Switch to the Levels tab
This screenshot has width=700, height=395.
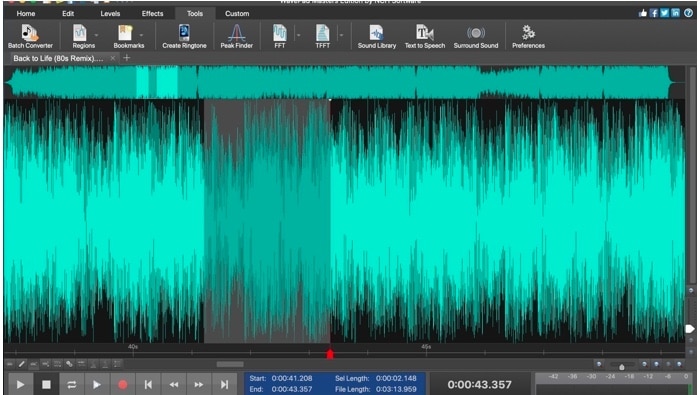tap(110, 13)
